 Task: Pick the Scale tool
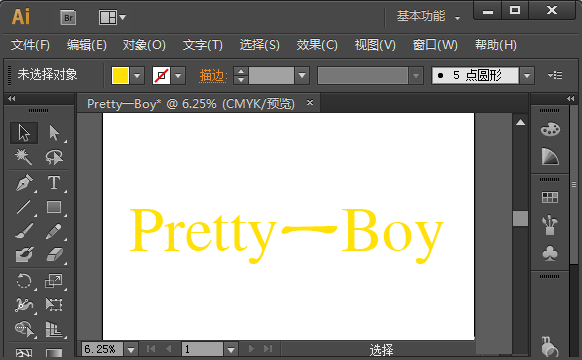click(x=54, y=281)
